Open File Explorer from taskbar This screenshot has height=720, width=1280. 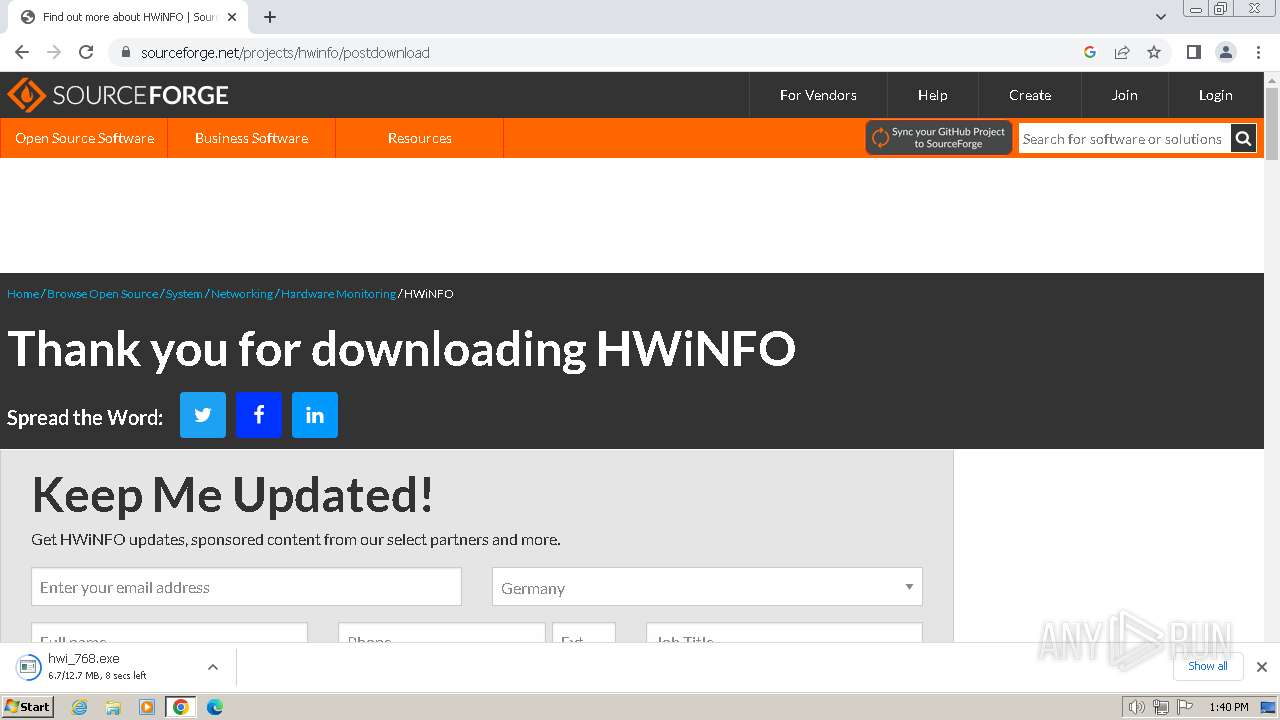click(x=113, y=707)
